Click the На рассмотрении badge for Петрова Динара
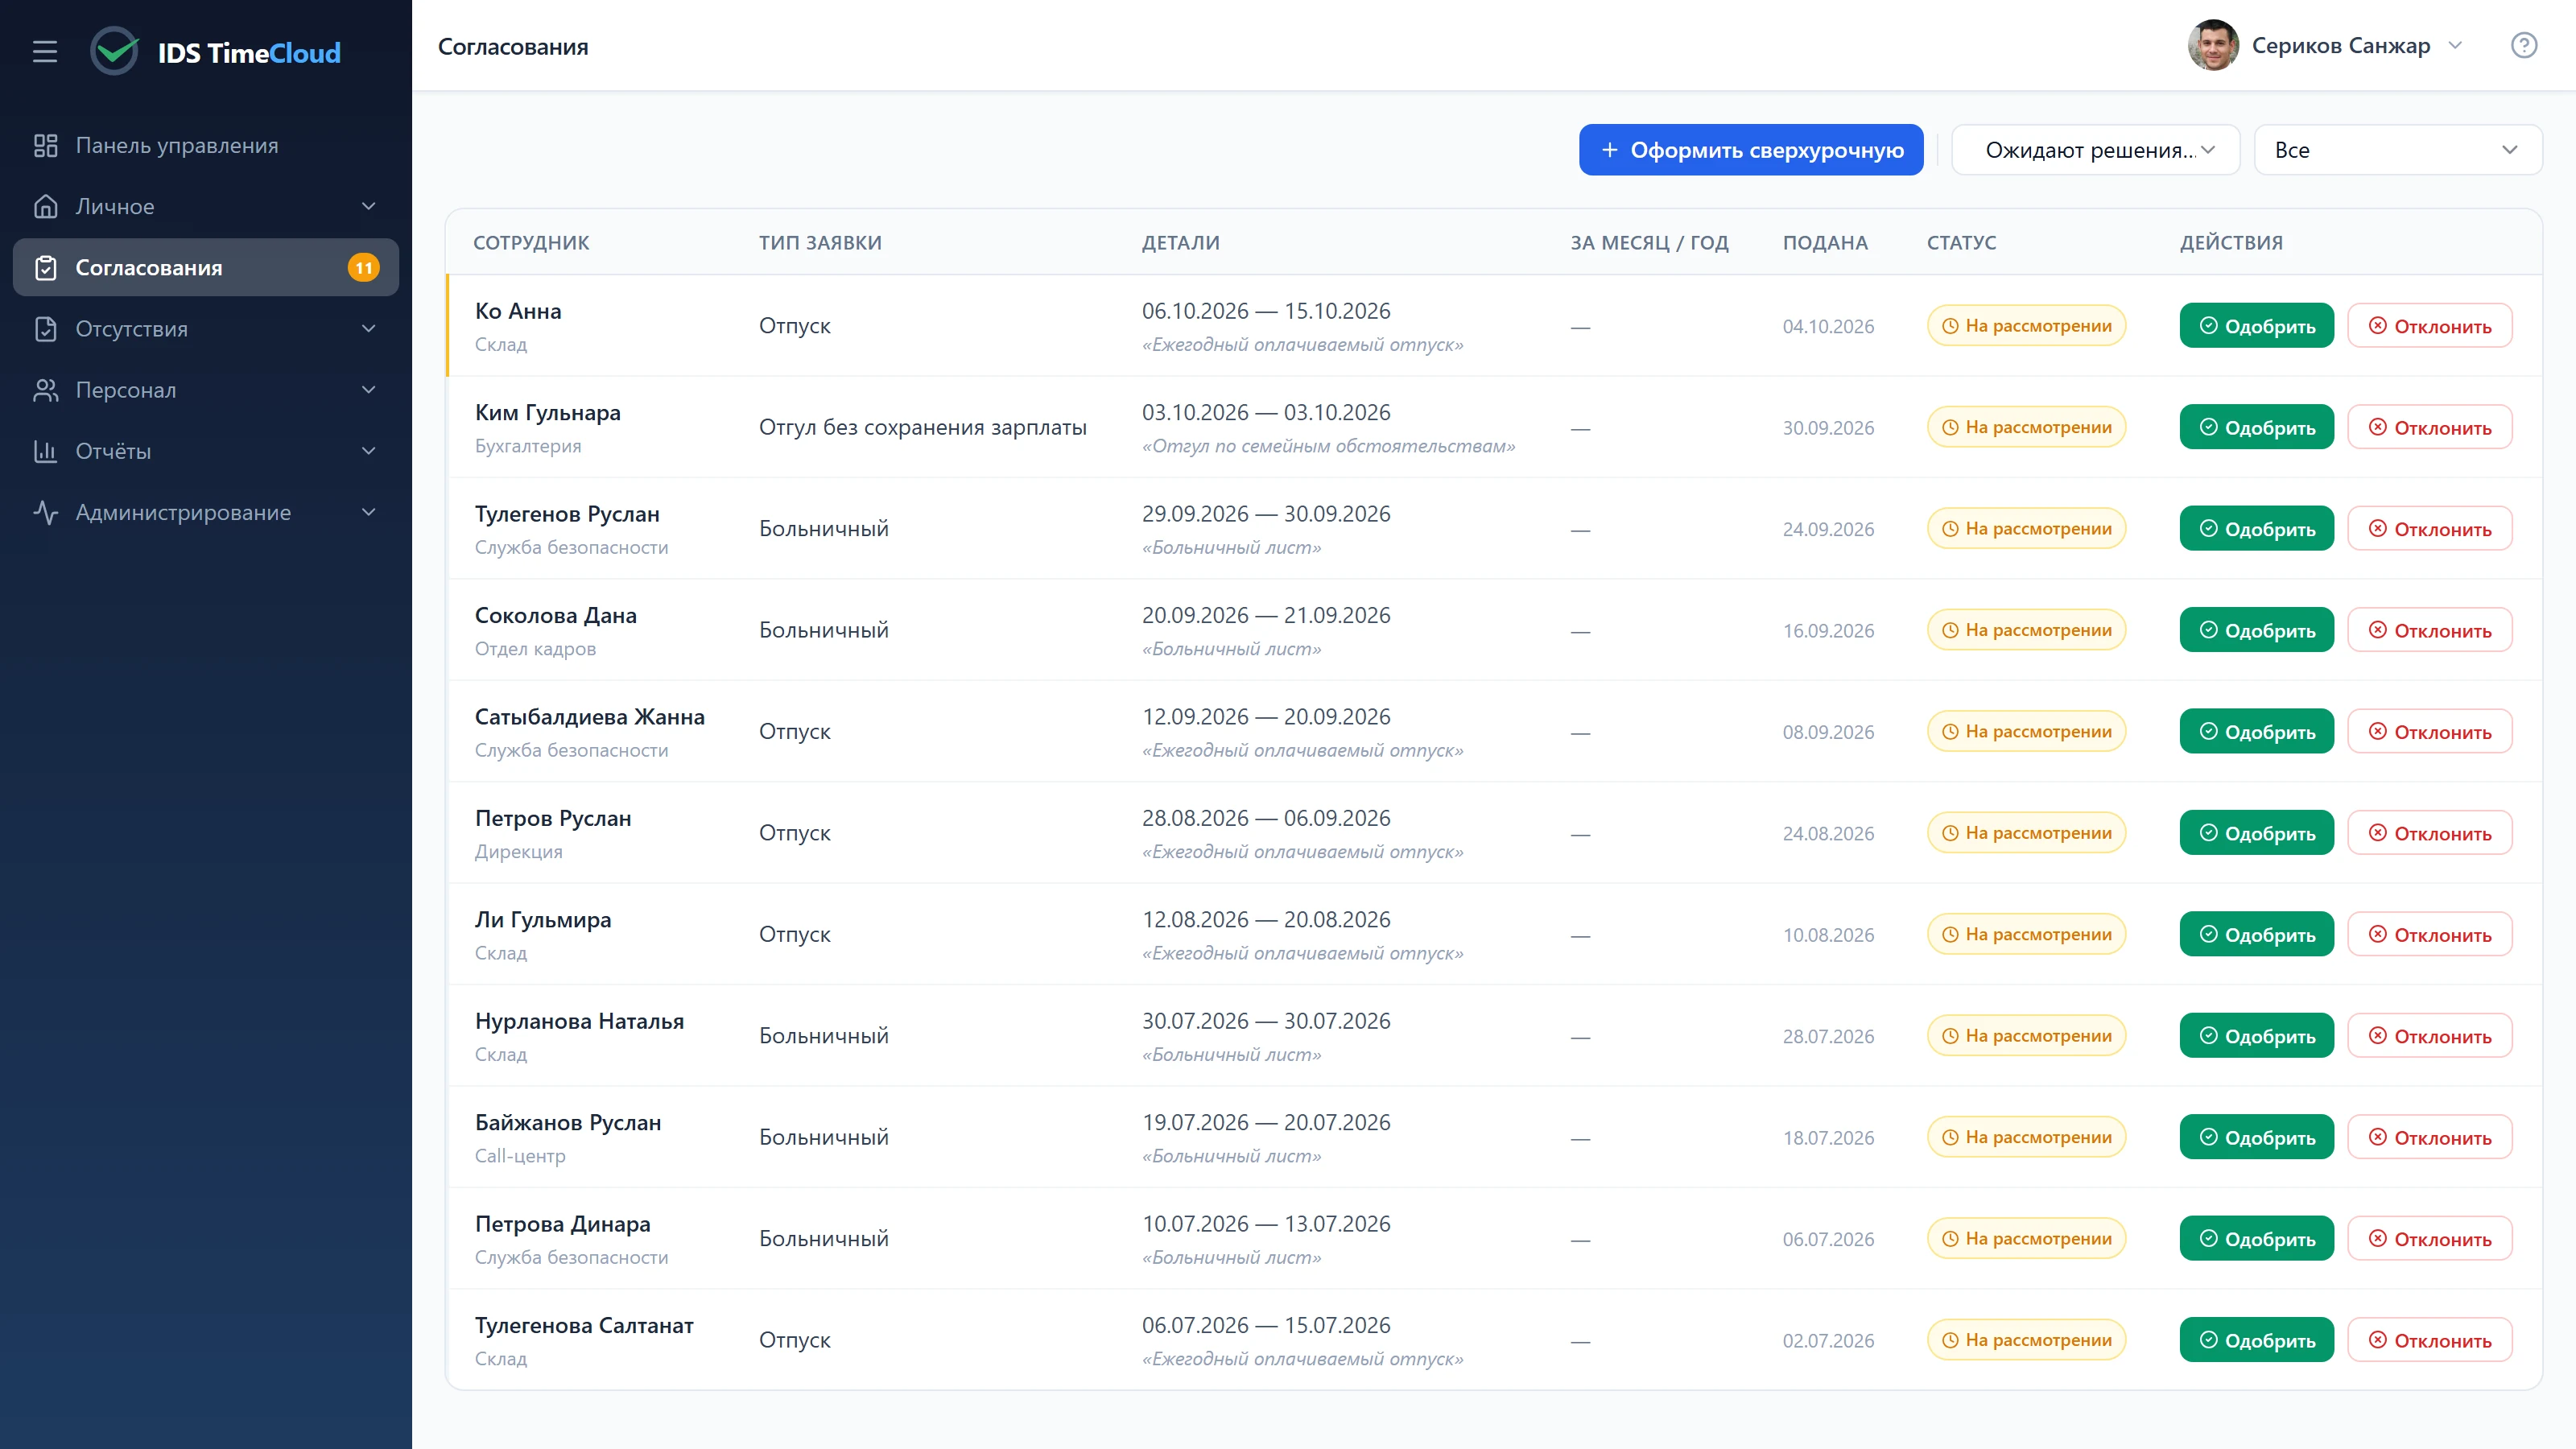This screenshot has height=1449, width=2576. pyautogui.click(x=2026, y=1239)
